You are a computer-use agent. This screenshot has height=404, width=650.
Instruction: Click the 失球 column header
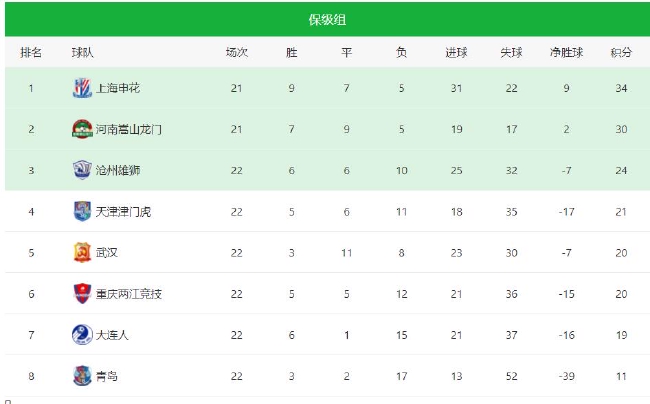[511, 52]
